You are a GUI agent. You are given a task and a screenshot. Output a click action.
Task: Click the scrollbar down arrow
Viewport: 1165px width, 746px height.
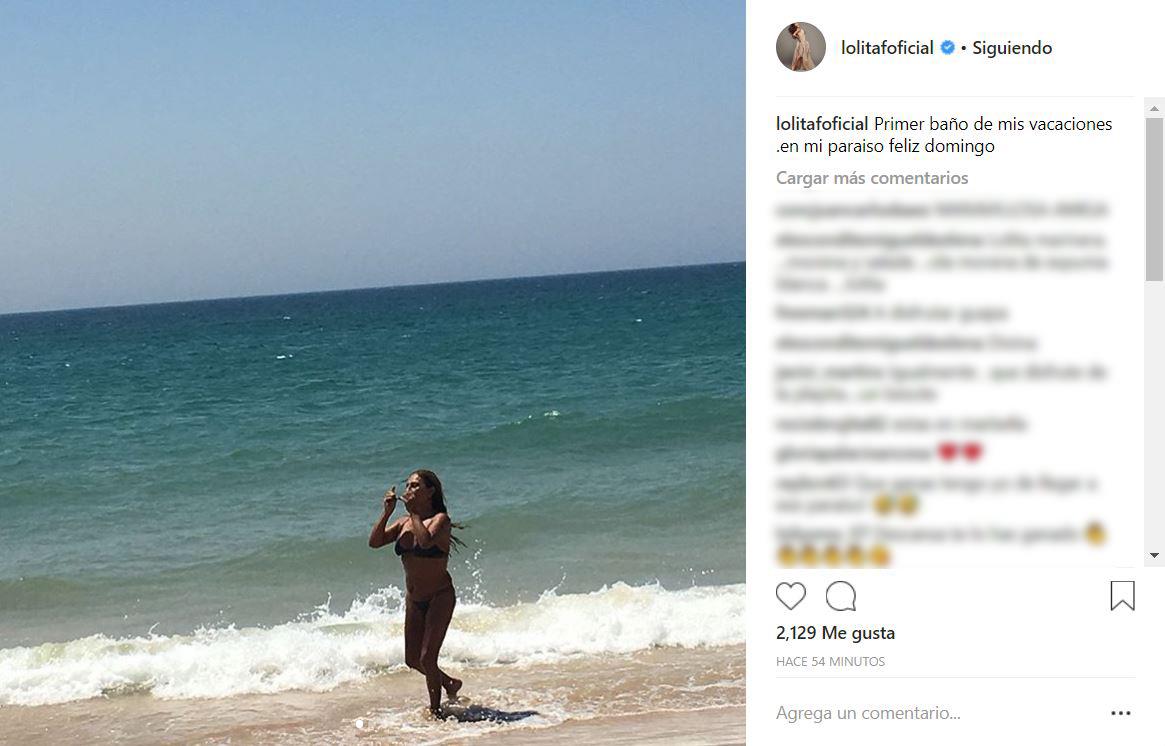pos(1154,555)
